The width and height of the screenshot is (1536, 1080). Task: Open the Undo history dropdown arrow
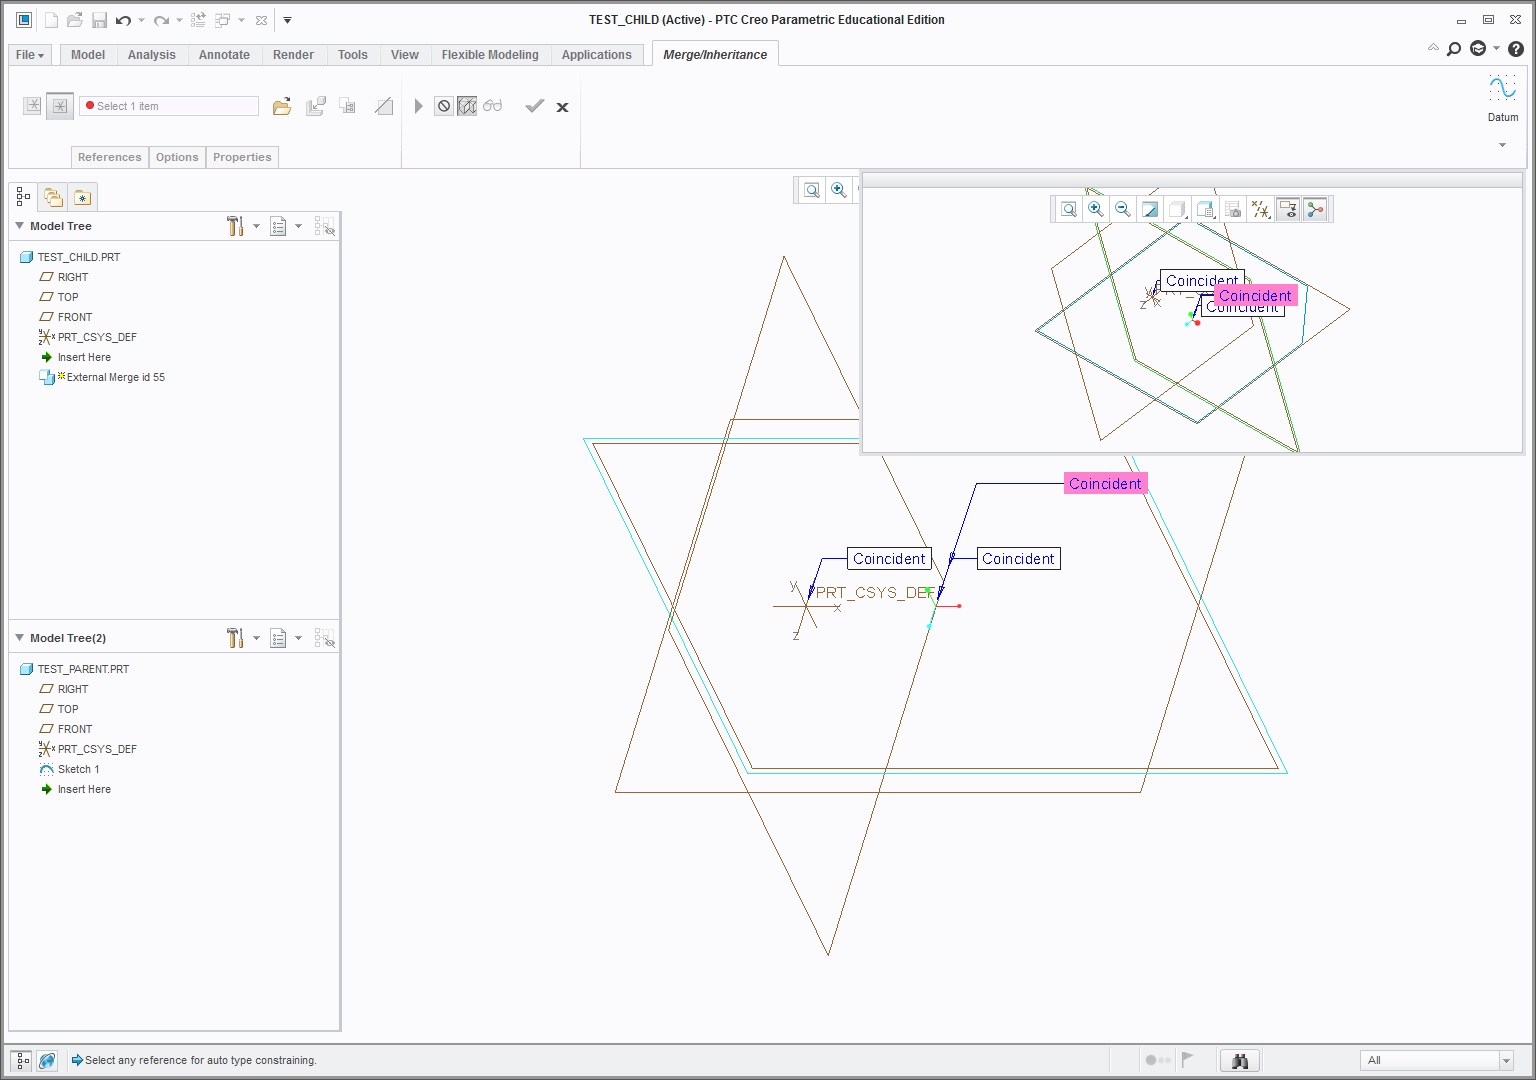click(x=141, y=20)
